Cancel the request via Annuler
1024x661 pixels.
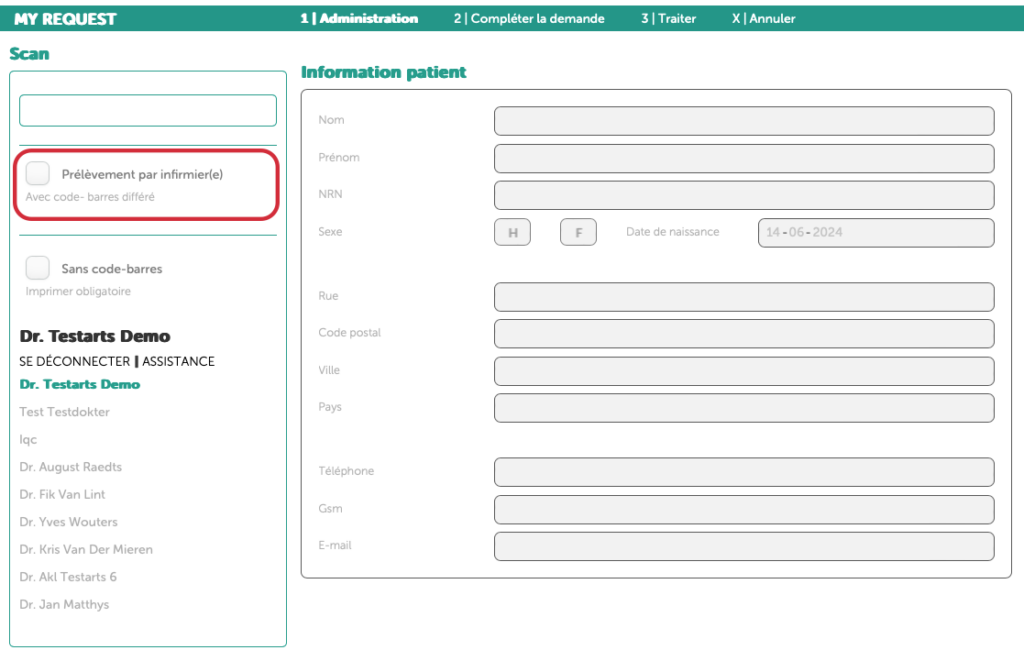point(764,18)
